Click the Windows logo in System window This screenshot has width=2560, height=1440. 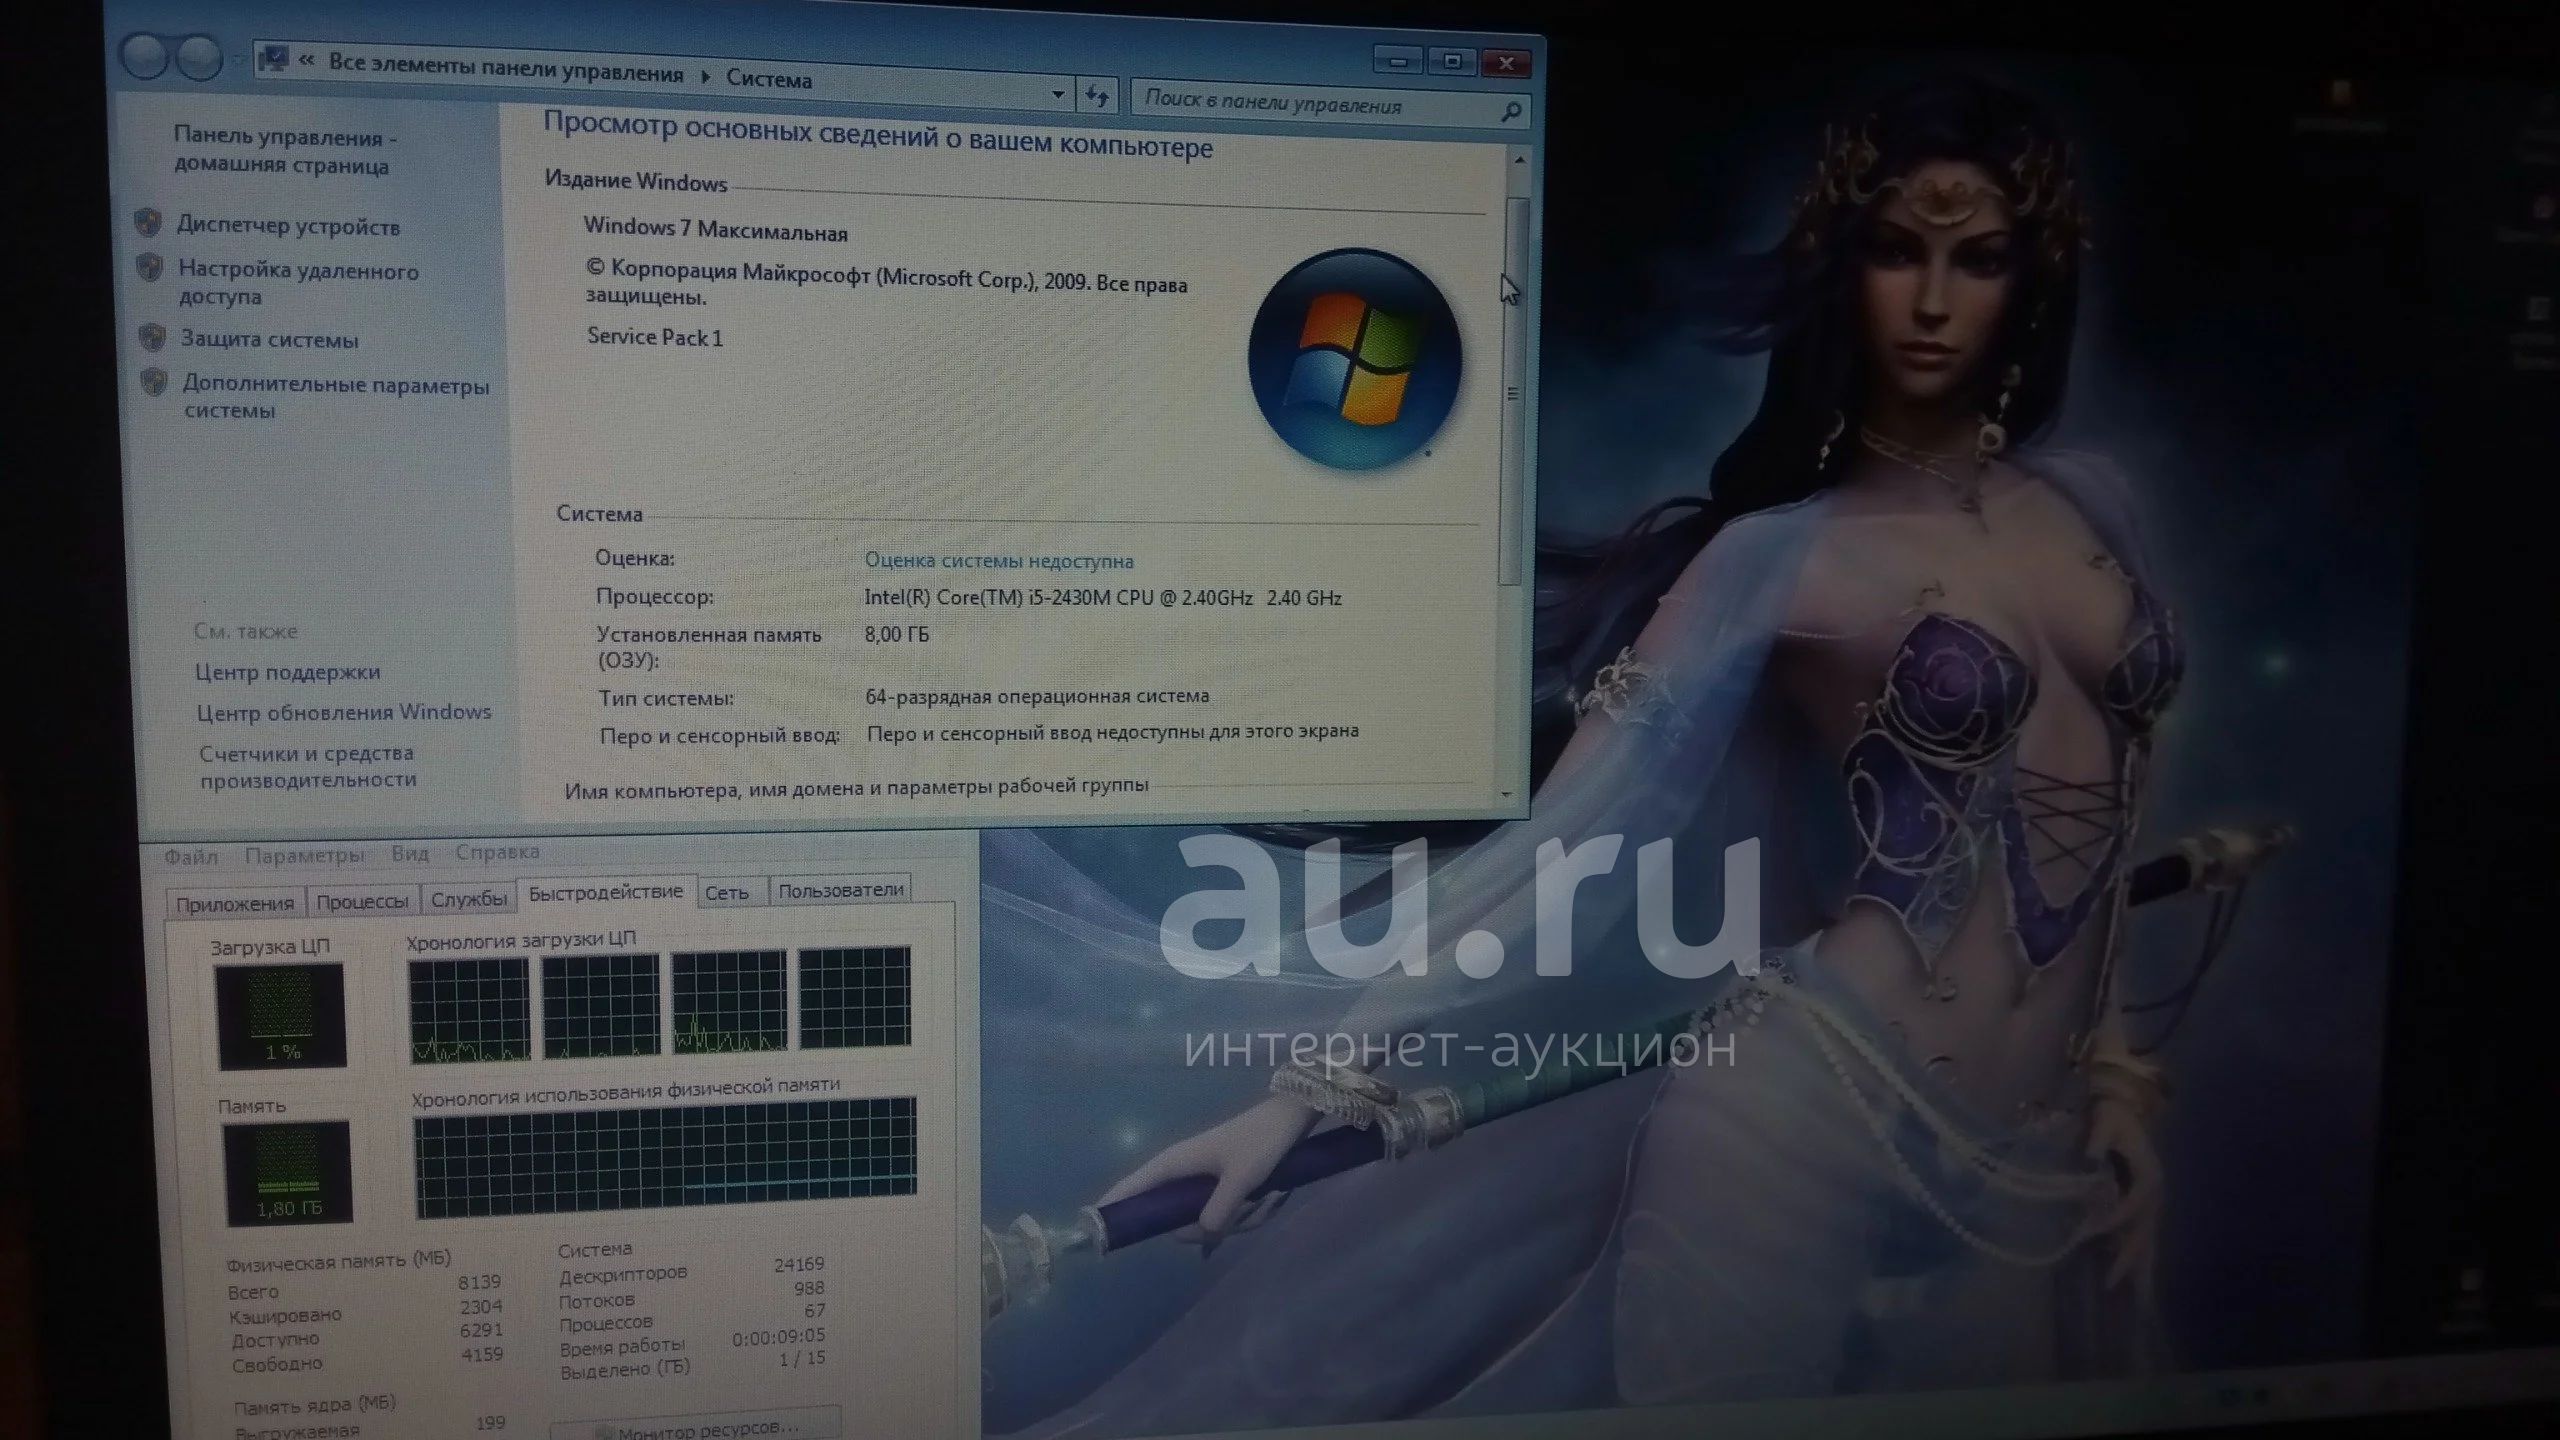1355,360
